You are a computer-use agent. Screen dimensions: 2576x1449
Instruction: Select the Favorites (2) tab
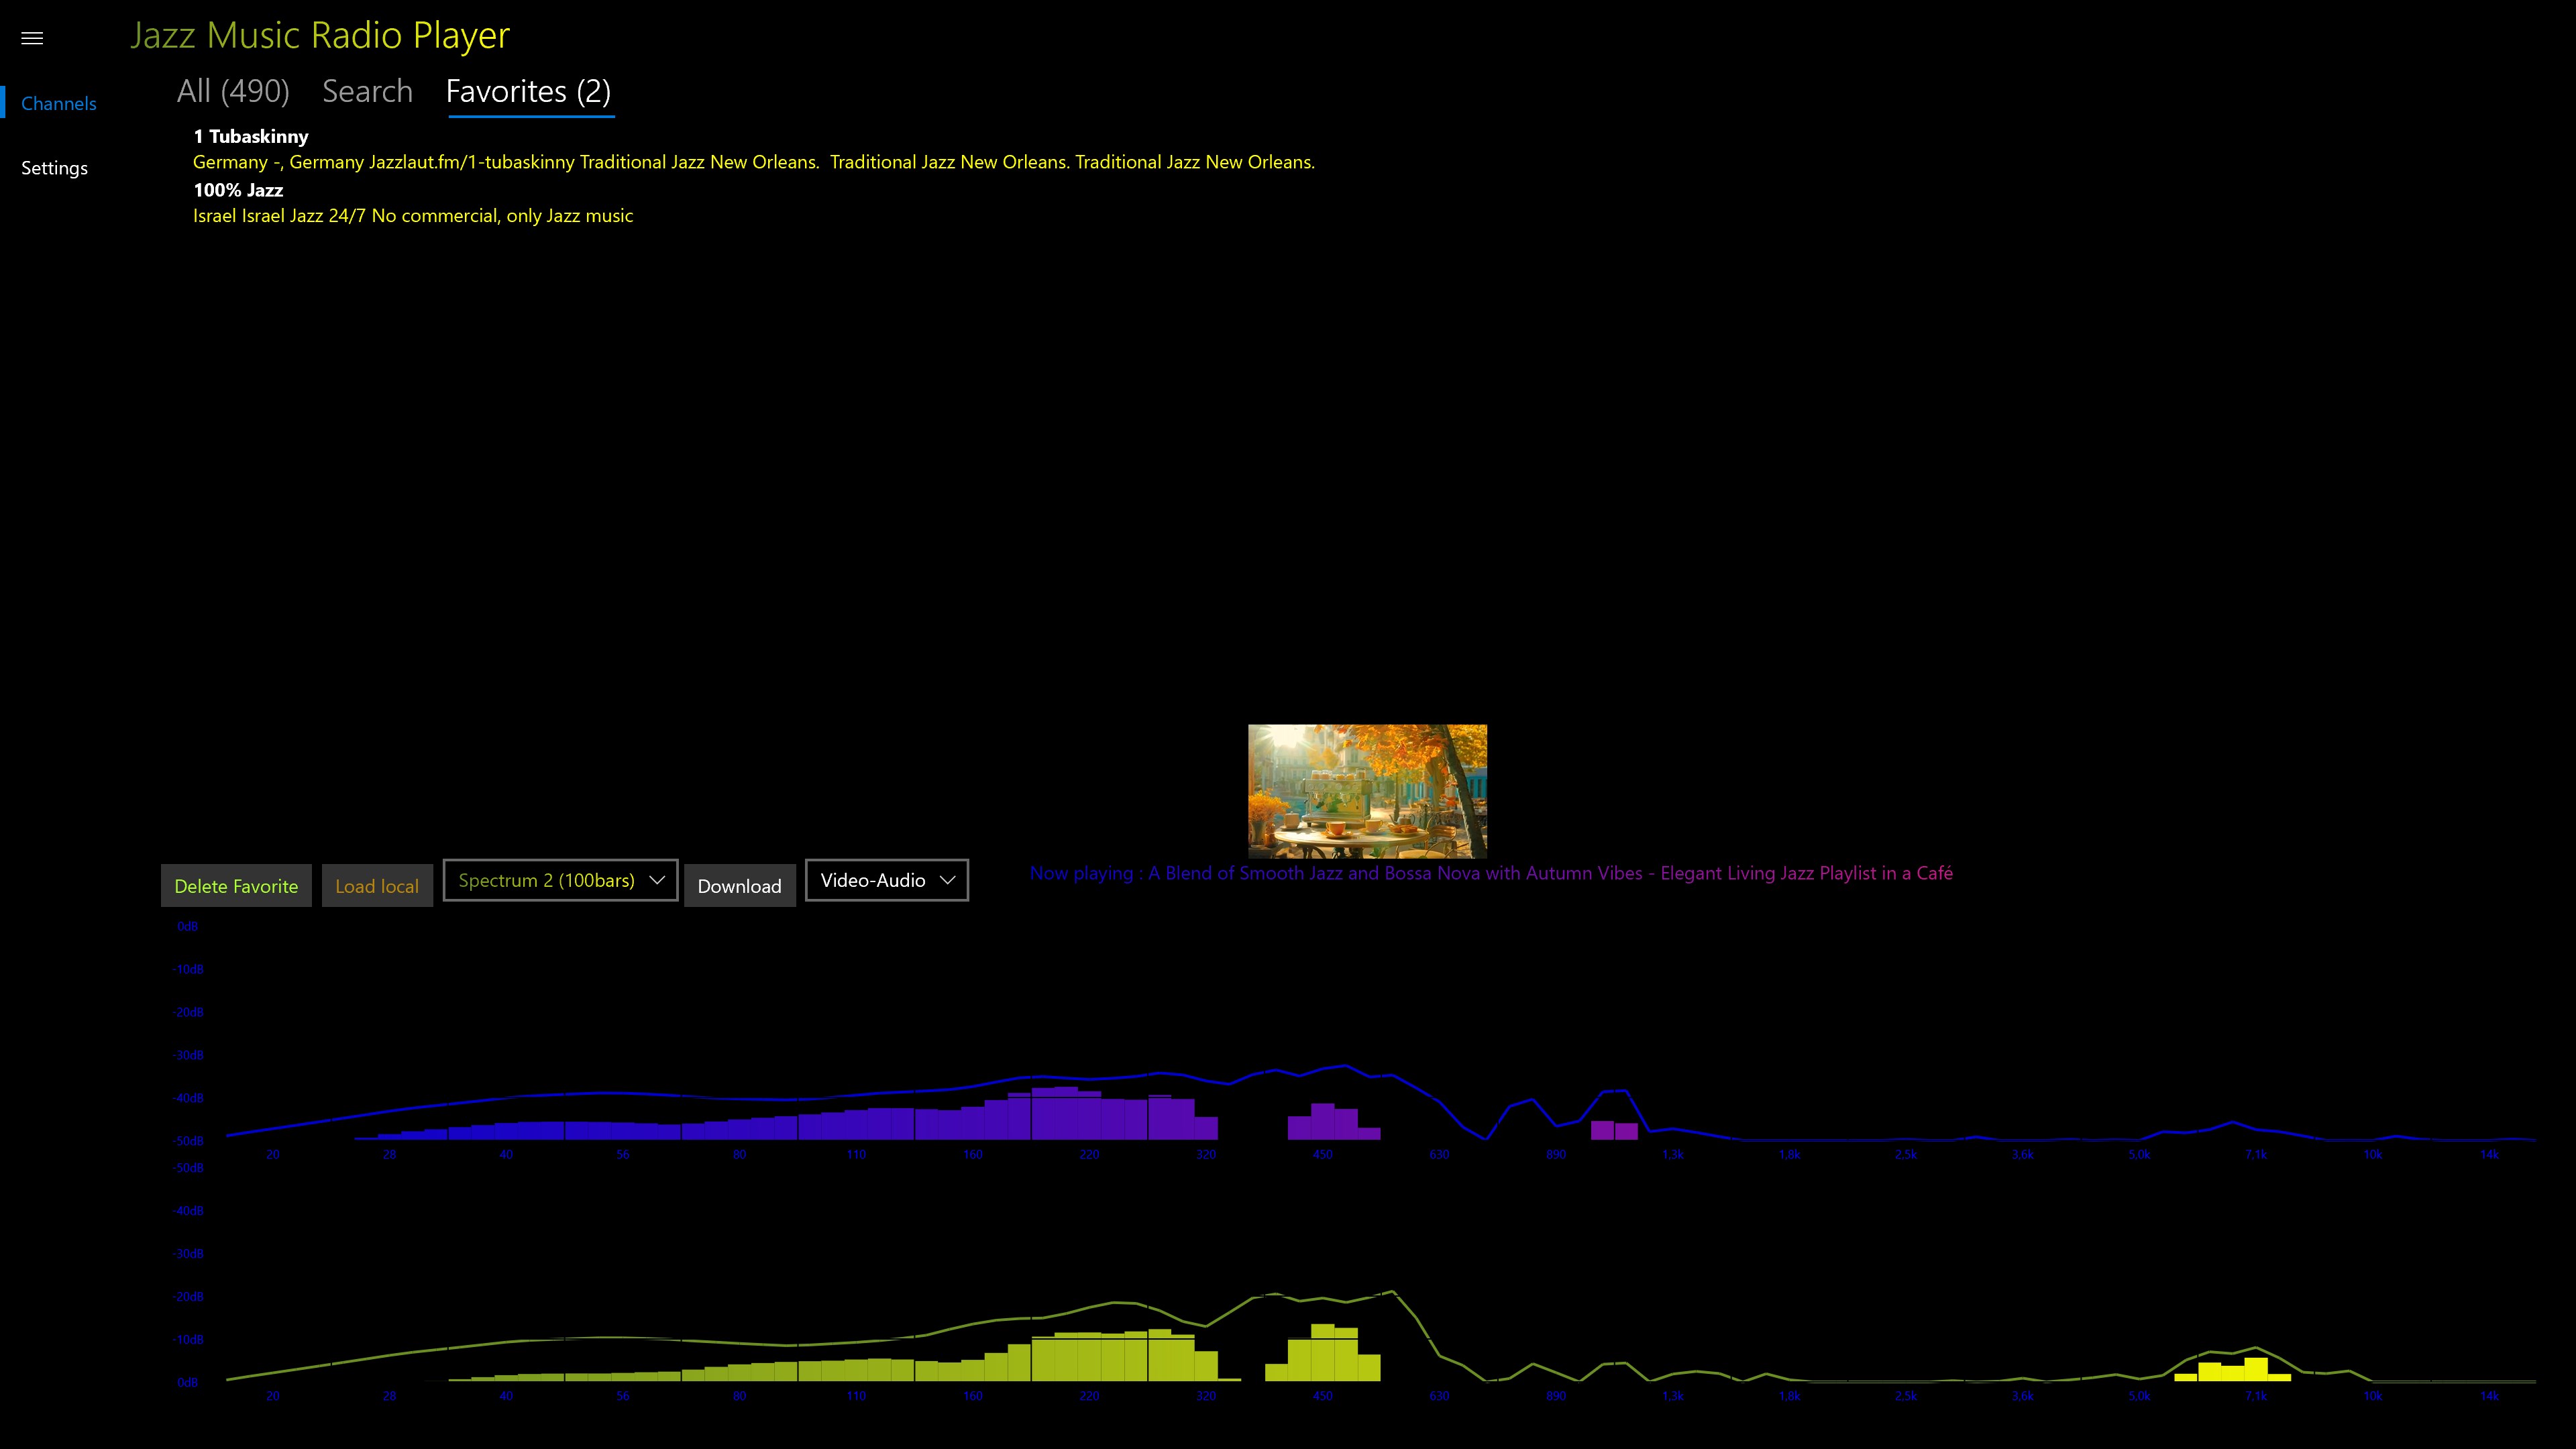point(528,91)
